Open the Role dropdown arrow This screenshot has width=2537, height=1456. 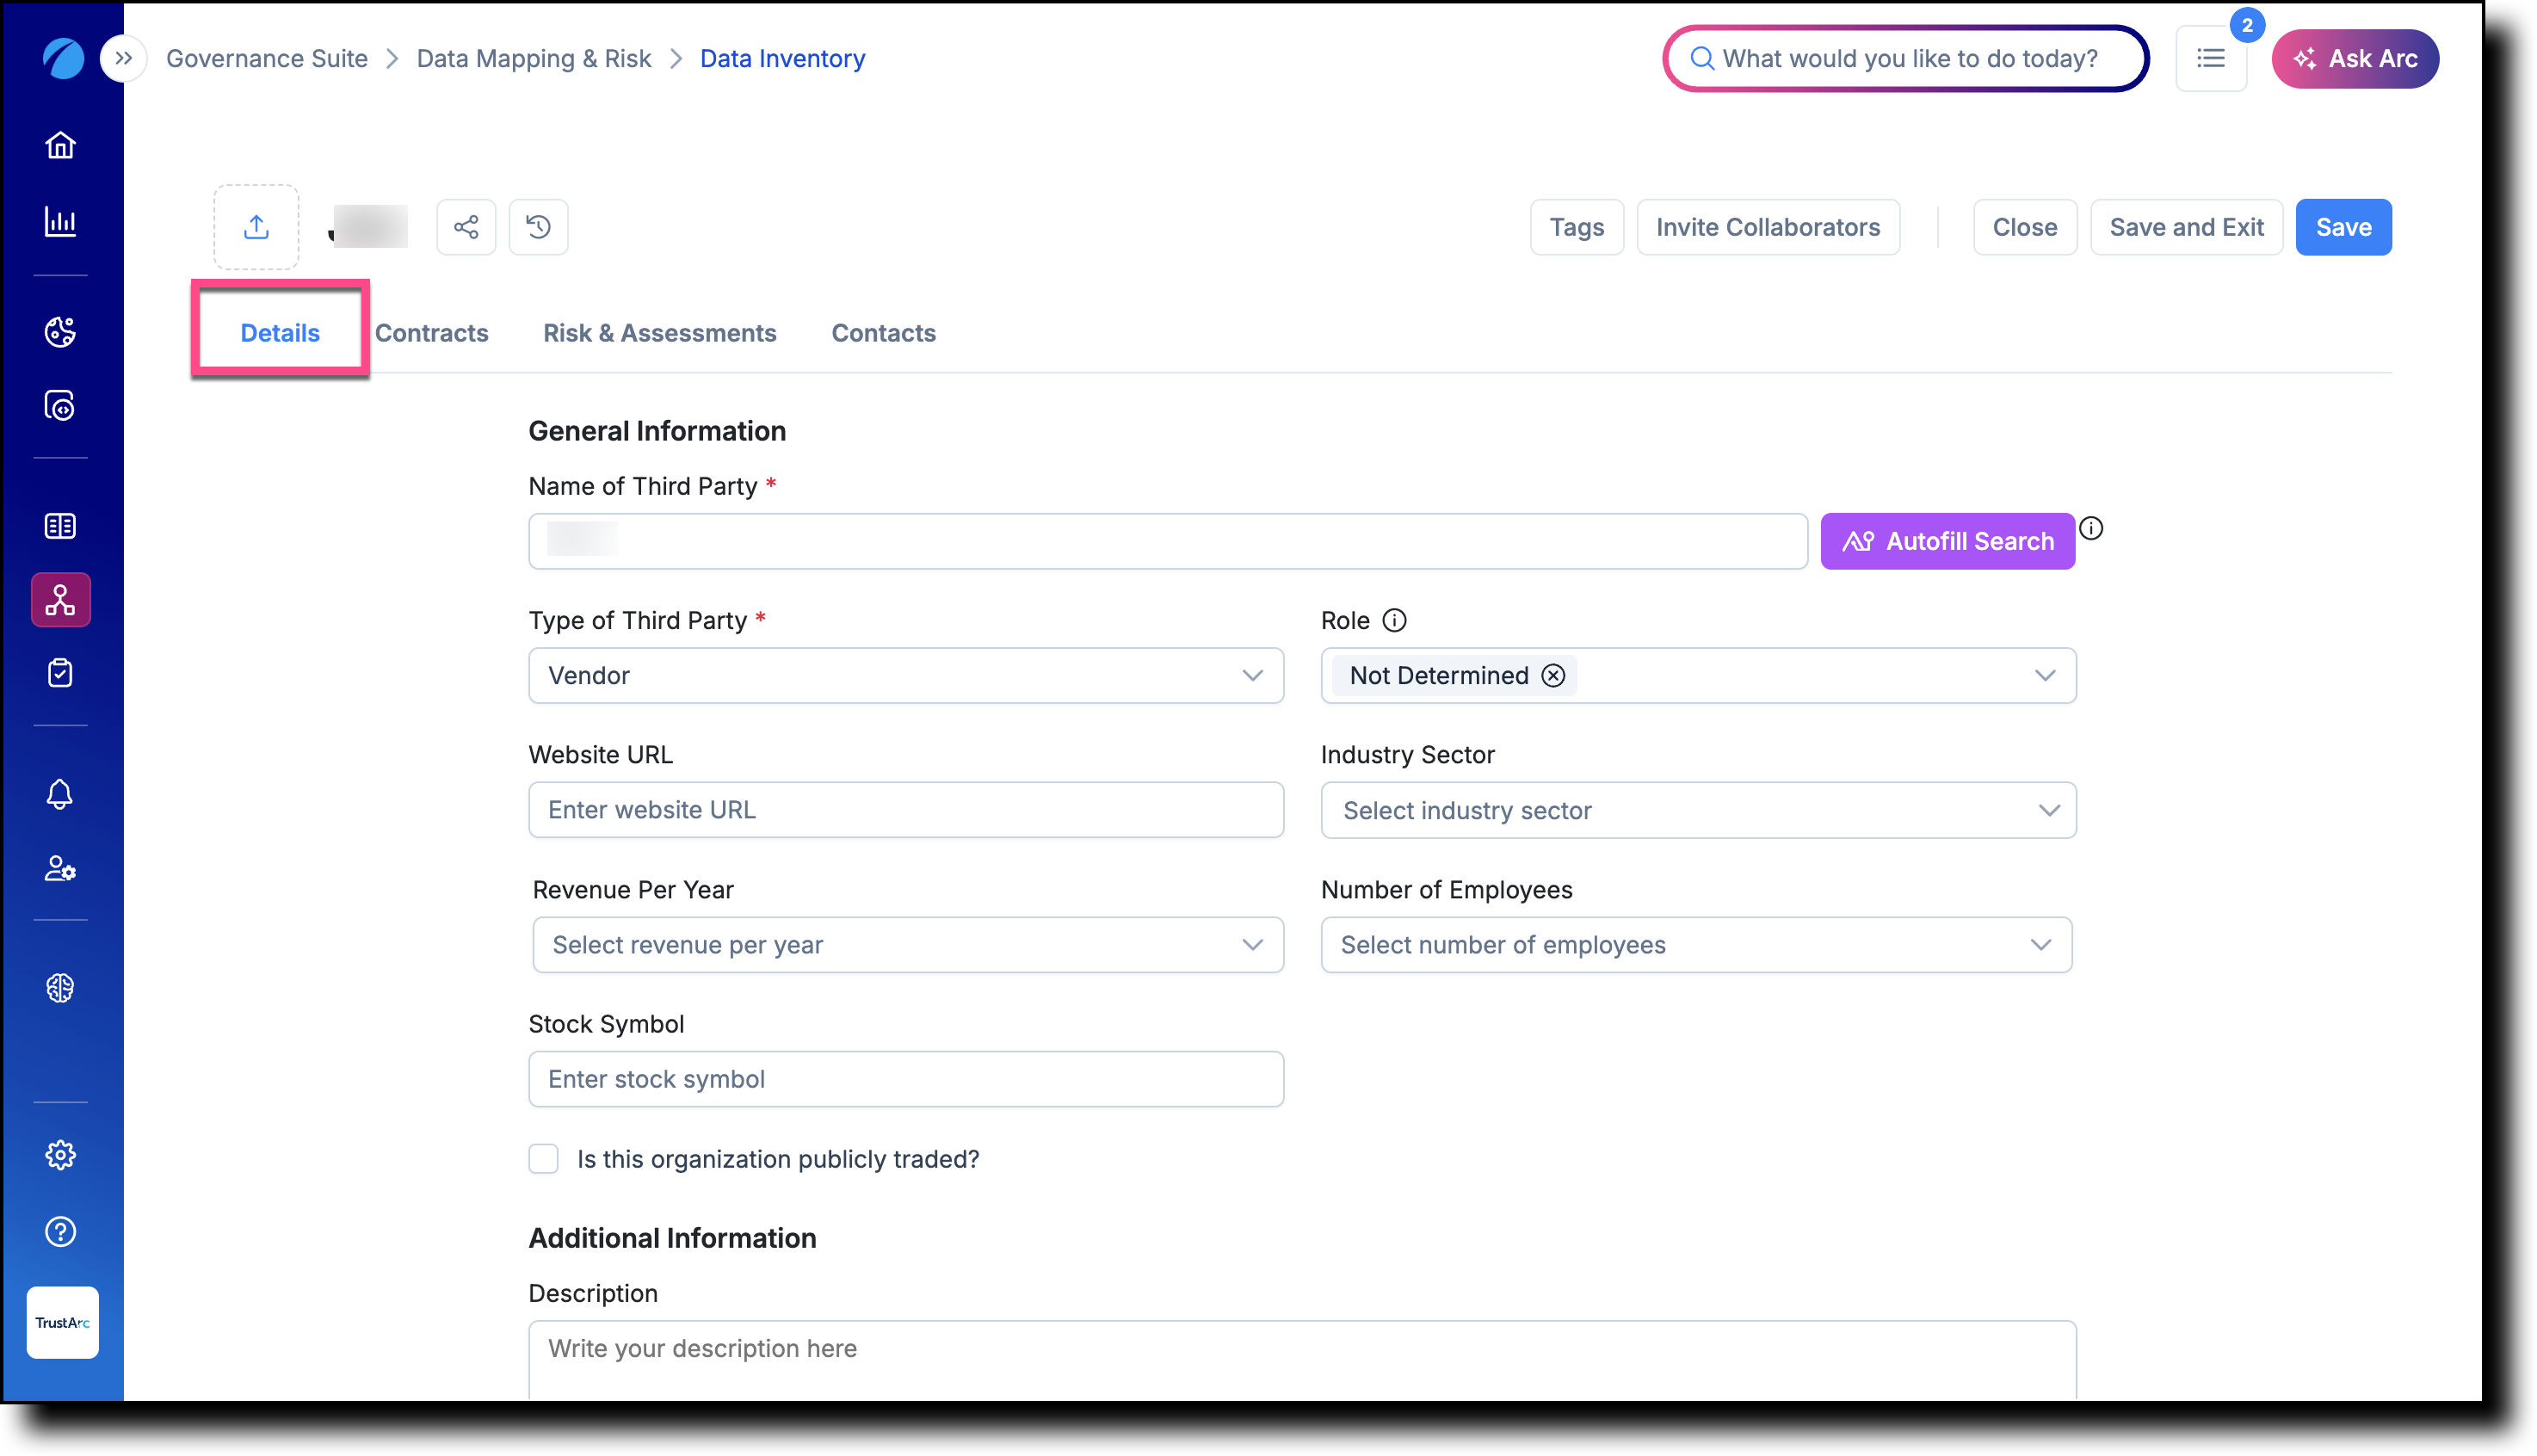pos(2045,675)
